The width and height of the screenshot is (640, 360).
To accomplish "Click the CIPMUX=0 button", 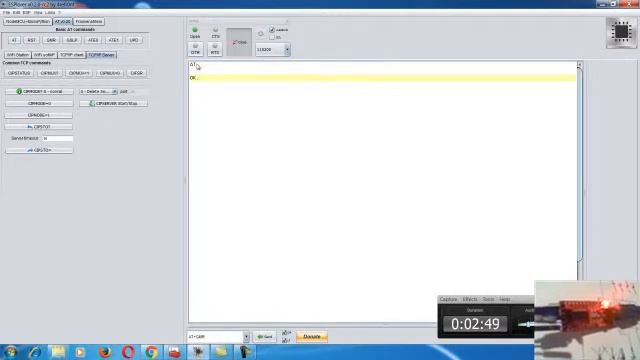I will pos(110,73).
